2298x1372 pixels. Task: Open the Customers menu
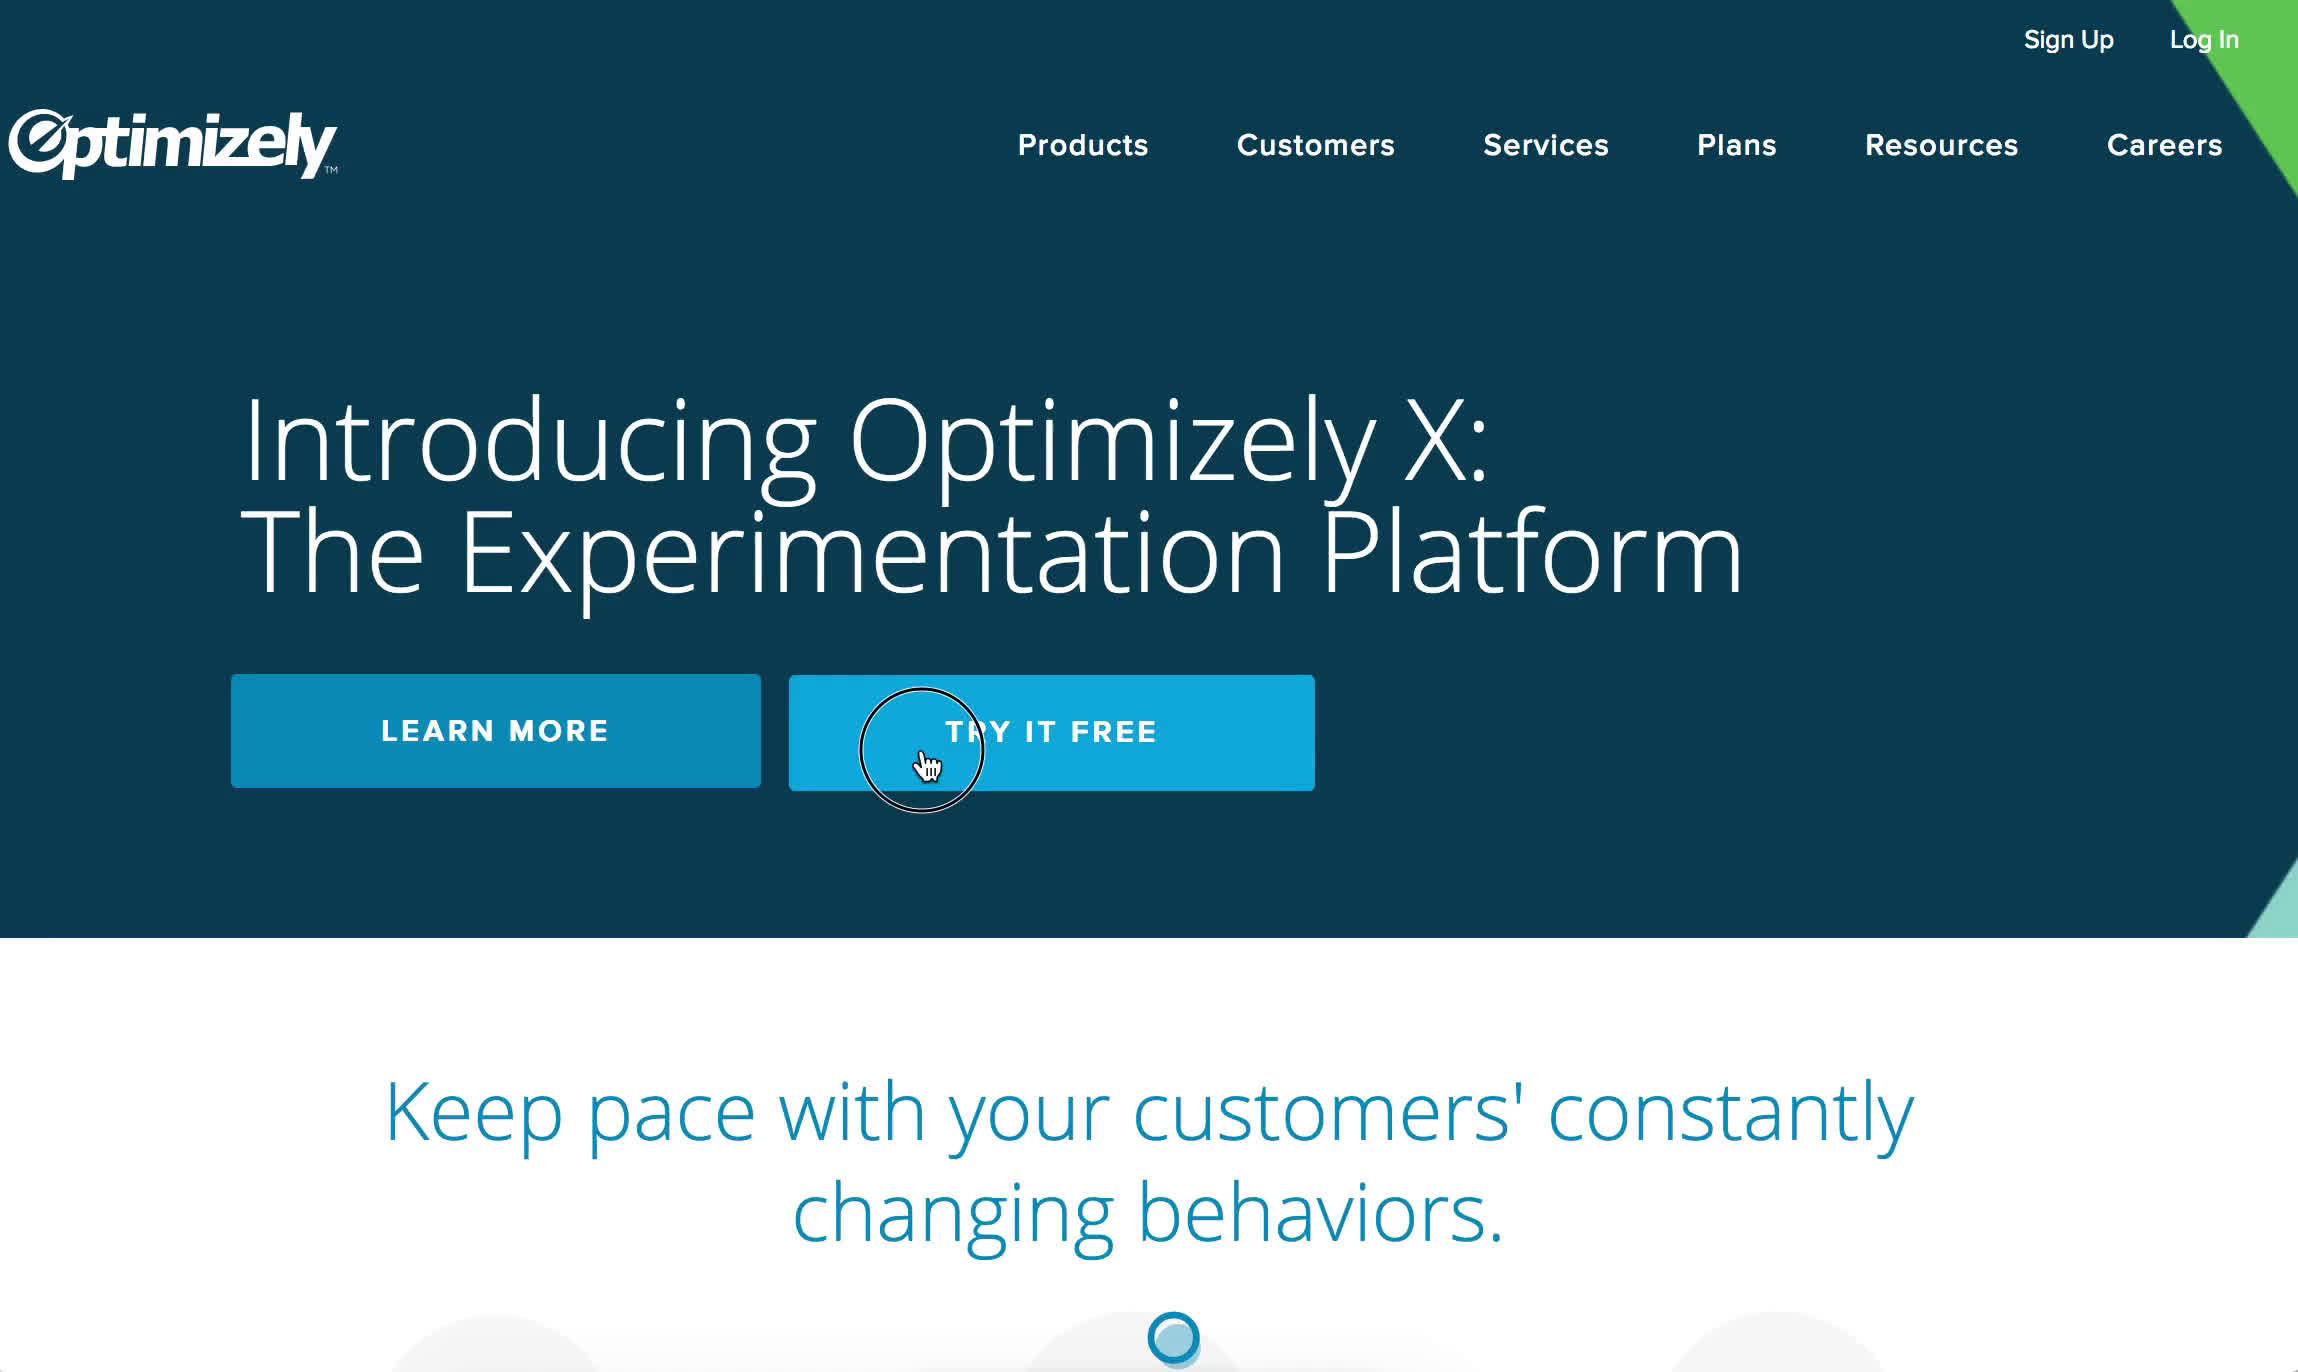pyautogui.click(x=1315, y=145)
